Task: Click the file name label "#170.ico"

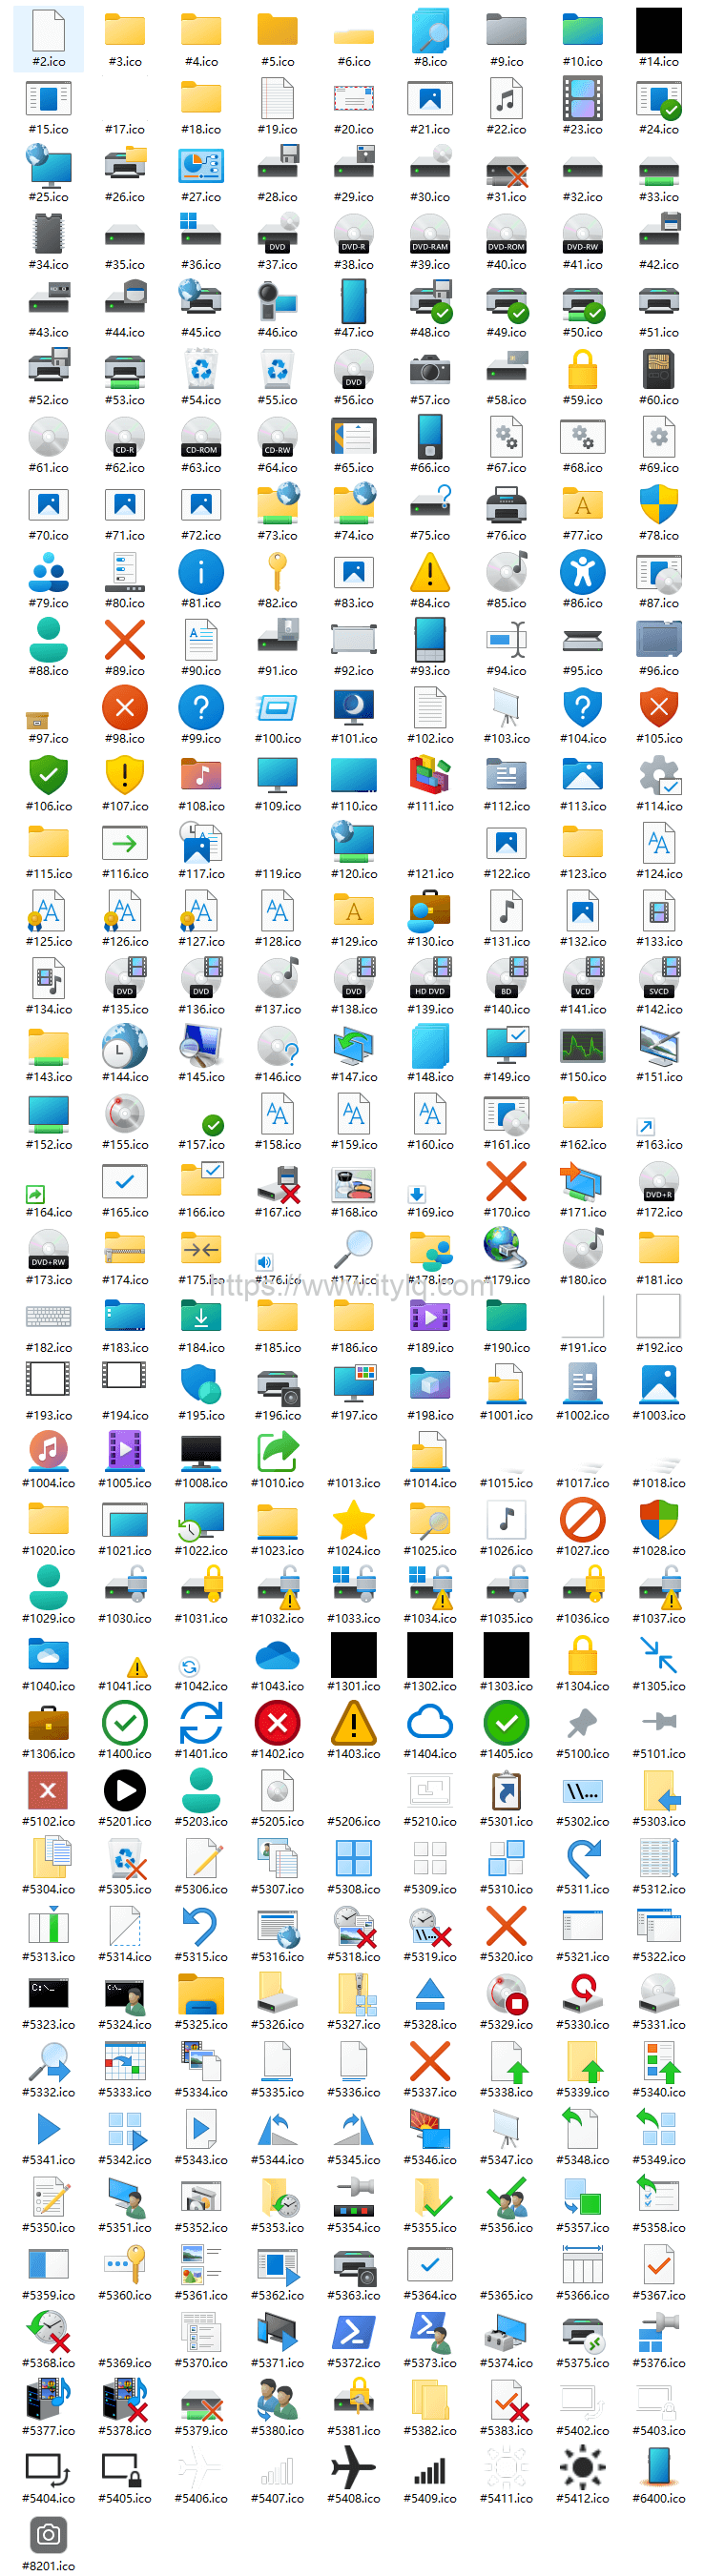Action: 506,1212
